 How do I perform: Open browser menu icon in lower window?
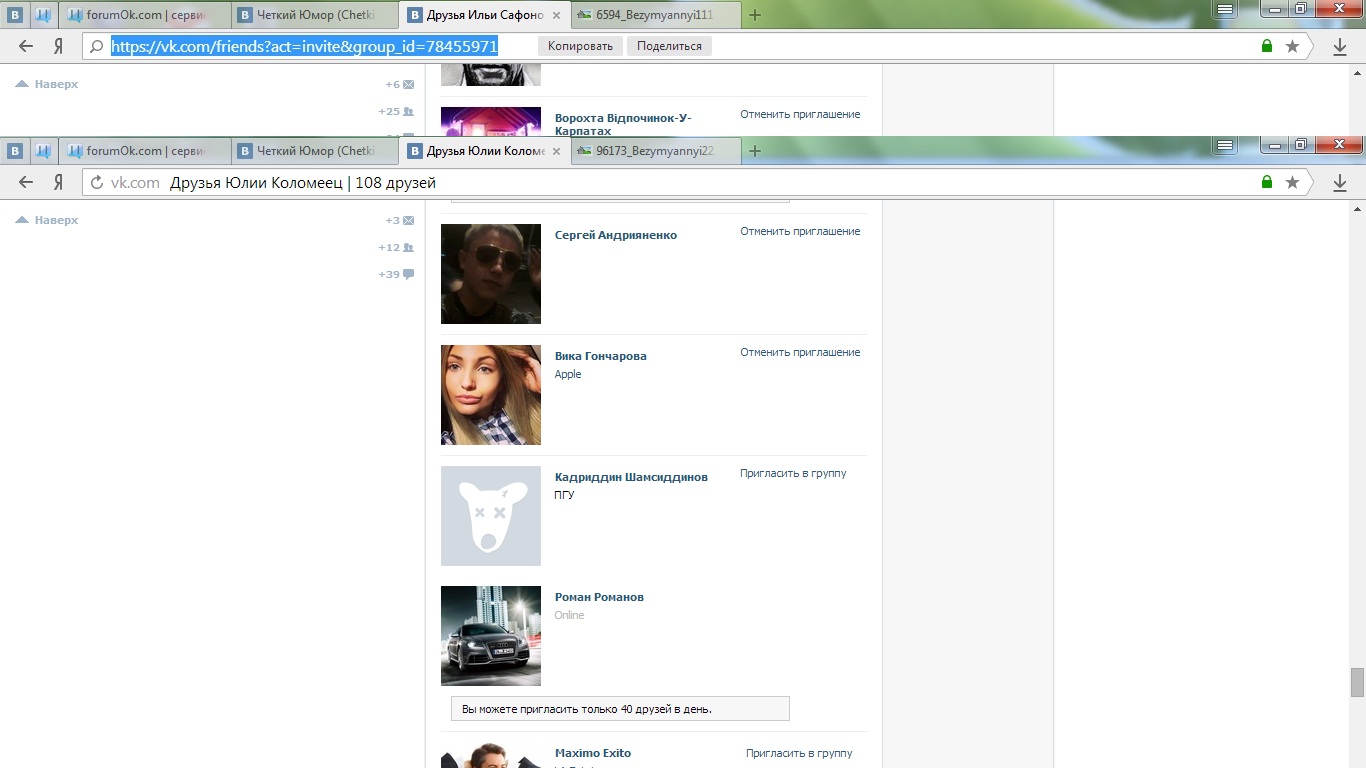1225,144
